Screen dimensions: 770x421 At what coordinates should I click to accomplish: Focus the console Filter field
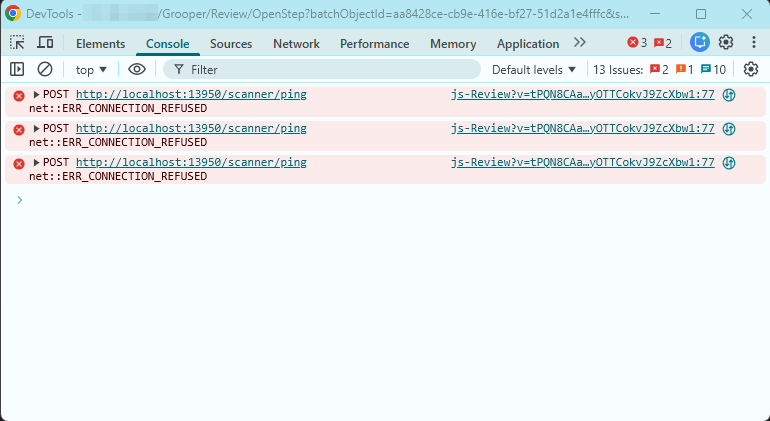point(322,69)
